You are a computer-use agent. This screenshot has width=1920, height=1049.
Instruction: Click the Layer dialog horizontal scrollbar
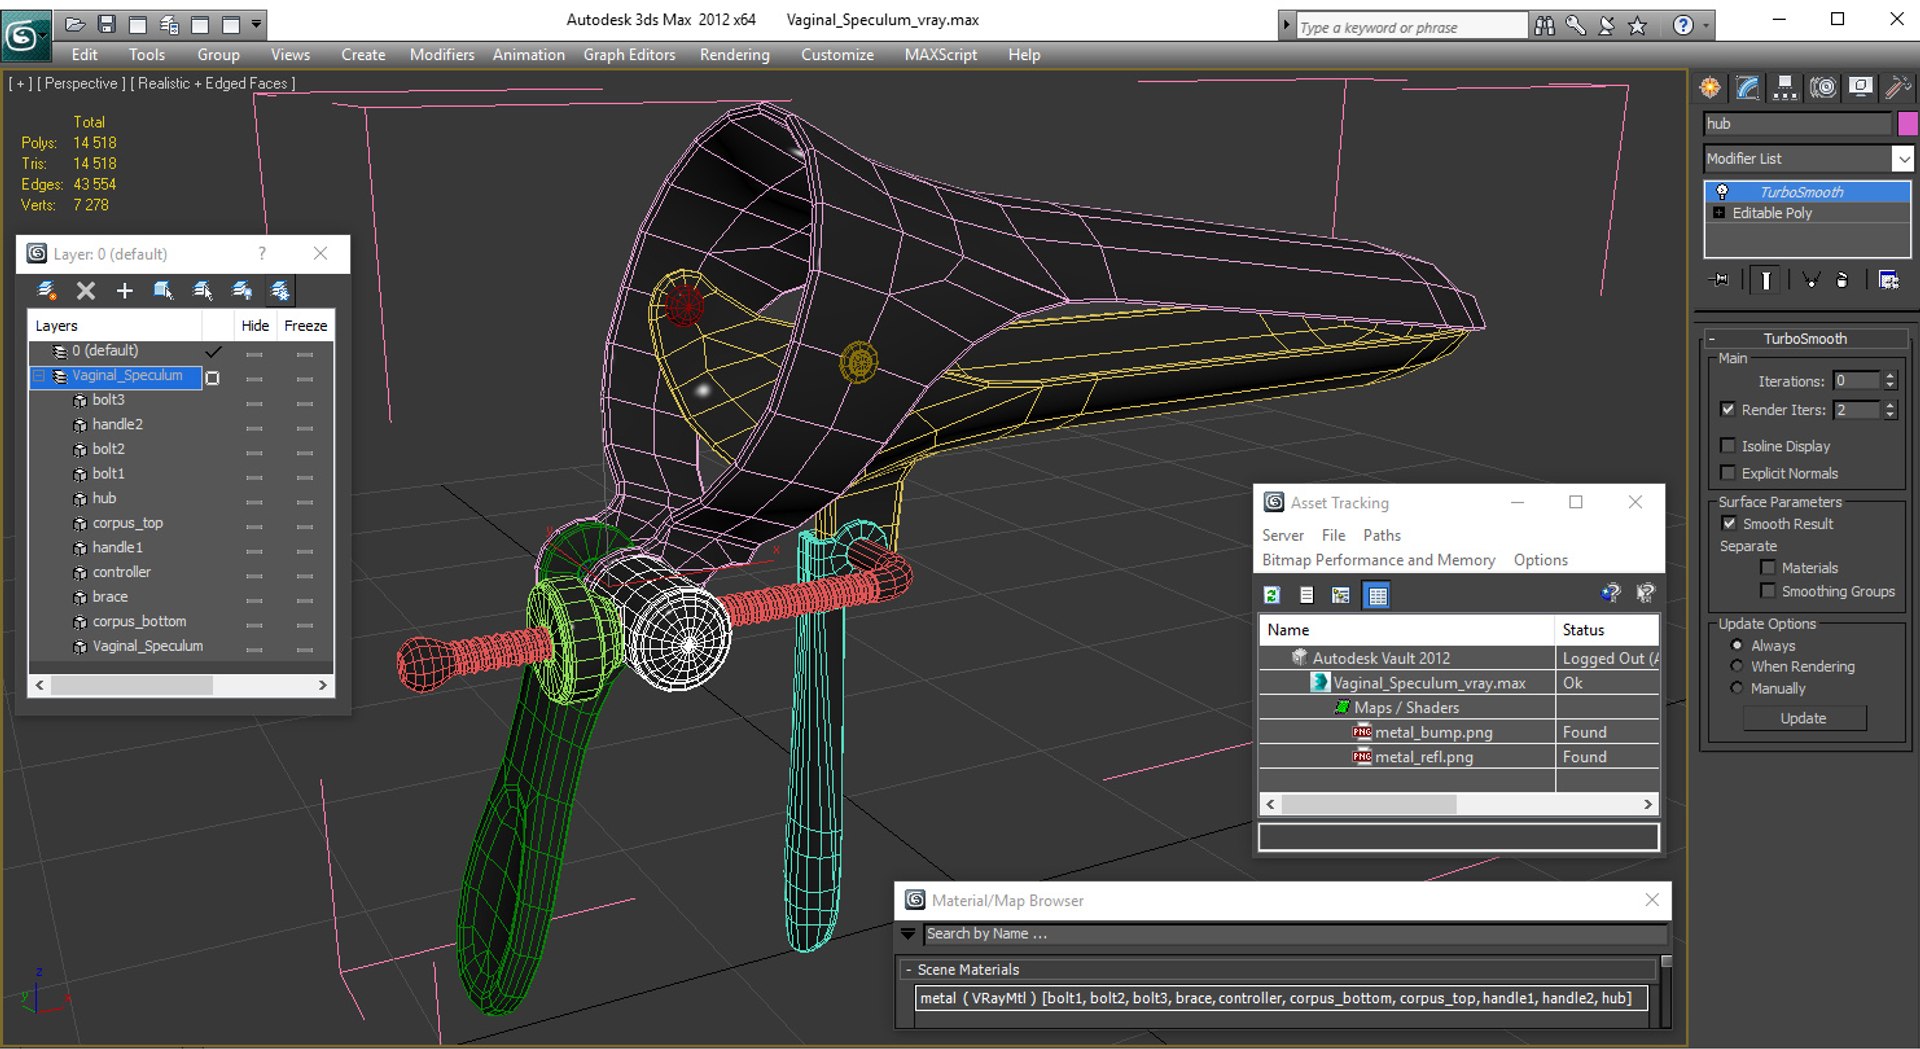(x=181, y=685)
